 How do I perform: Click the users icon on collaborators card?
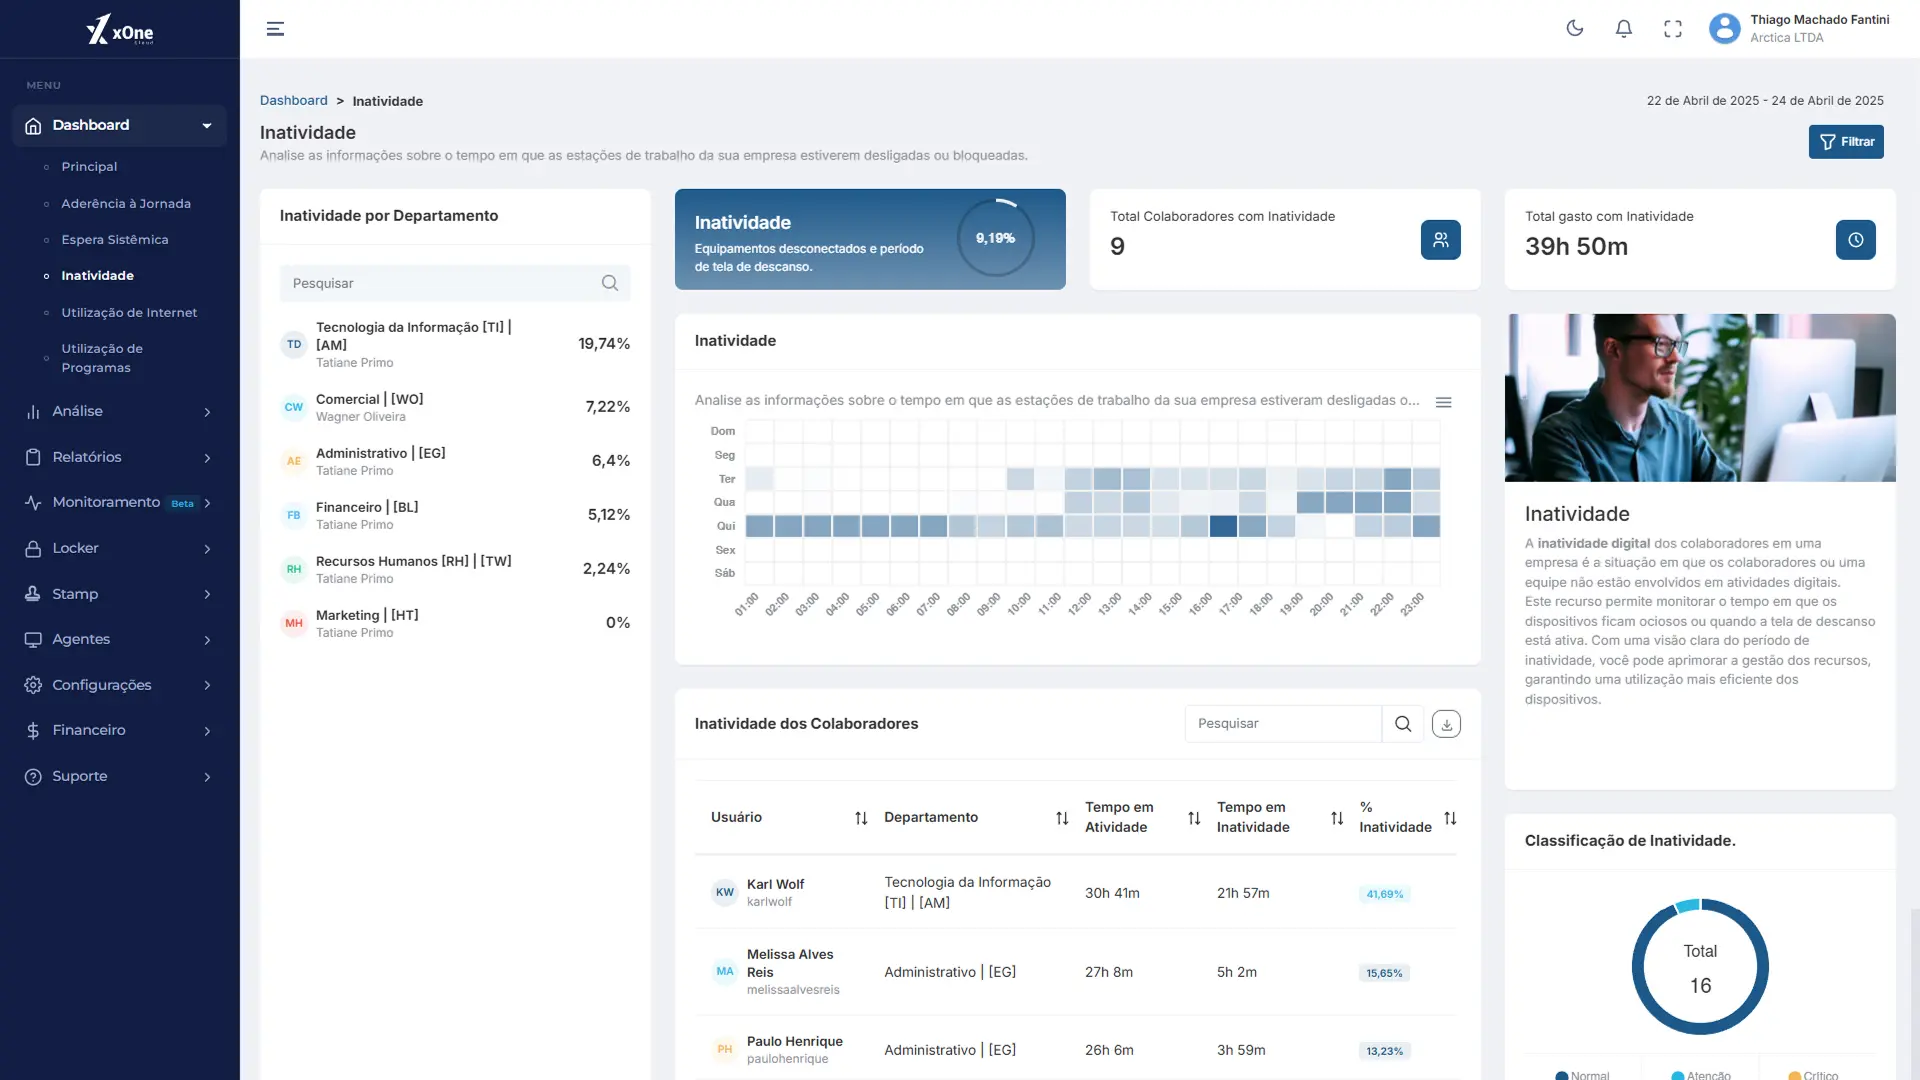tap(1440, 240)
